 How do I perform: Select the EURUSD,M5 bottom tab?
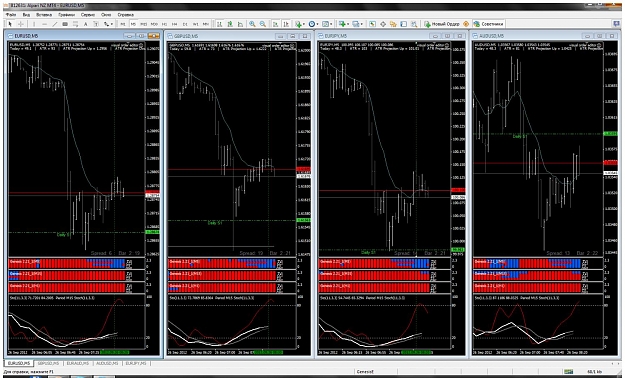click(x=19, y=363)
